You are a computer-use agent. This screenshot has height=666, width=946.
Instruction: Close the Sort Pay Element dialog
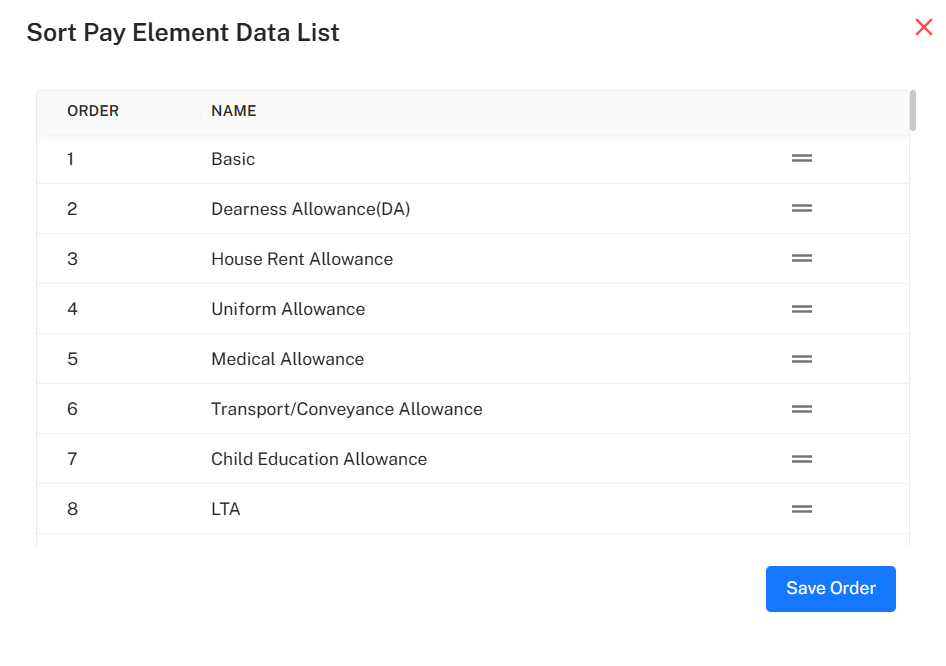pos(923,28)
